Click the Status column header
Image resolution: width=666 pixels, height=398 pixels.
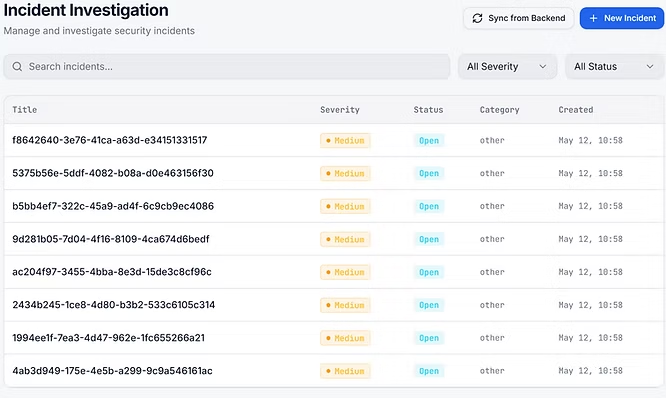click(x=428, y=110)
